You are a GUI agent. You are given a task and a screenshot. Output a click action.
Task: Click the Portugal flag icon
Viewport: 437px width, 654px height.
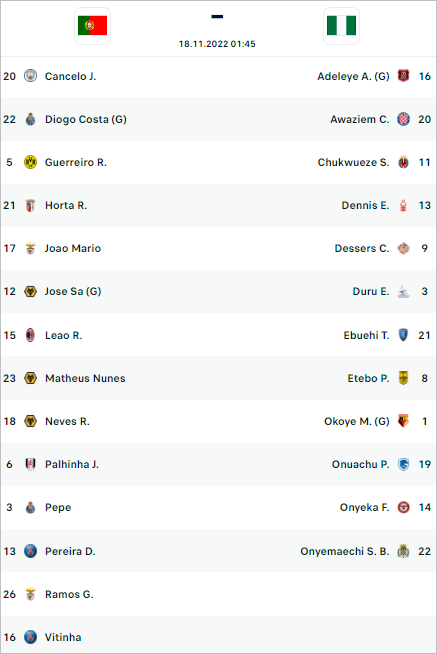click(x=93, y=25)
